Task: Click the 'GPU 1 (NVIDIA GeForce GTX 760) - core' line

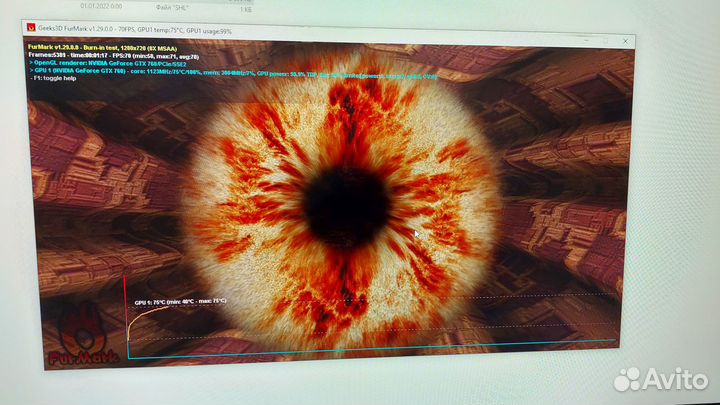Action: pos(233,73)
